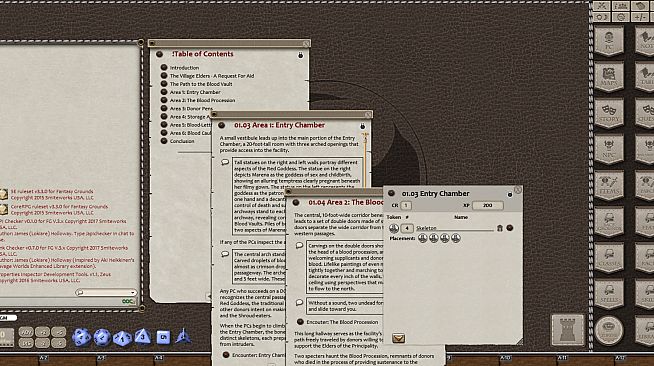The image size is (654, 366).
Task: Click the Skeleton token icon in encounter
Action: coord(394,228)
